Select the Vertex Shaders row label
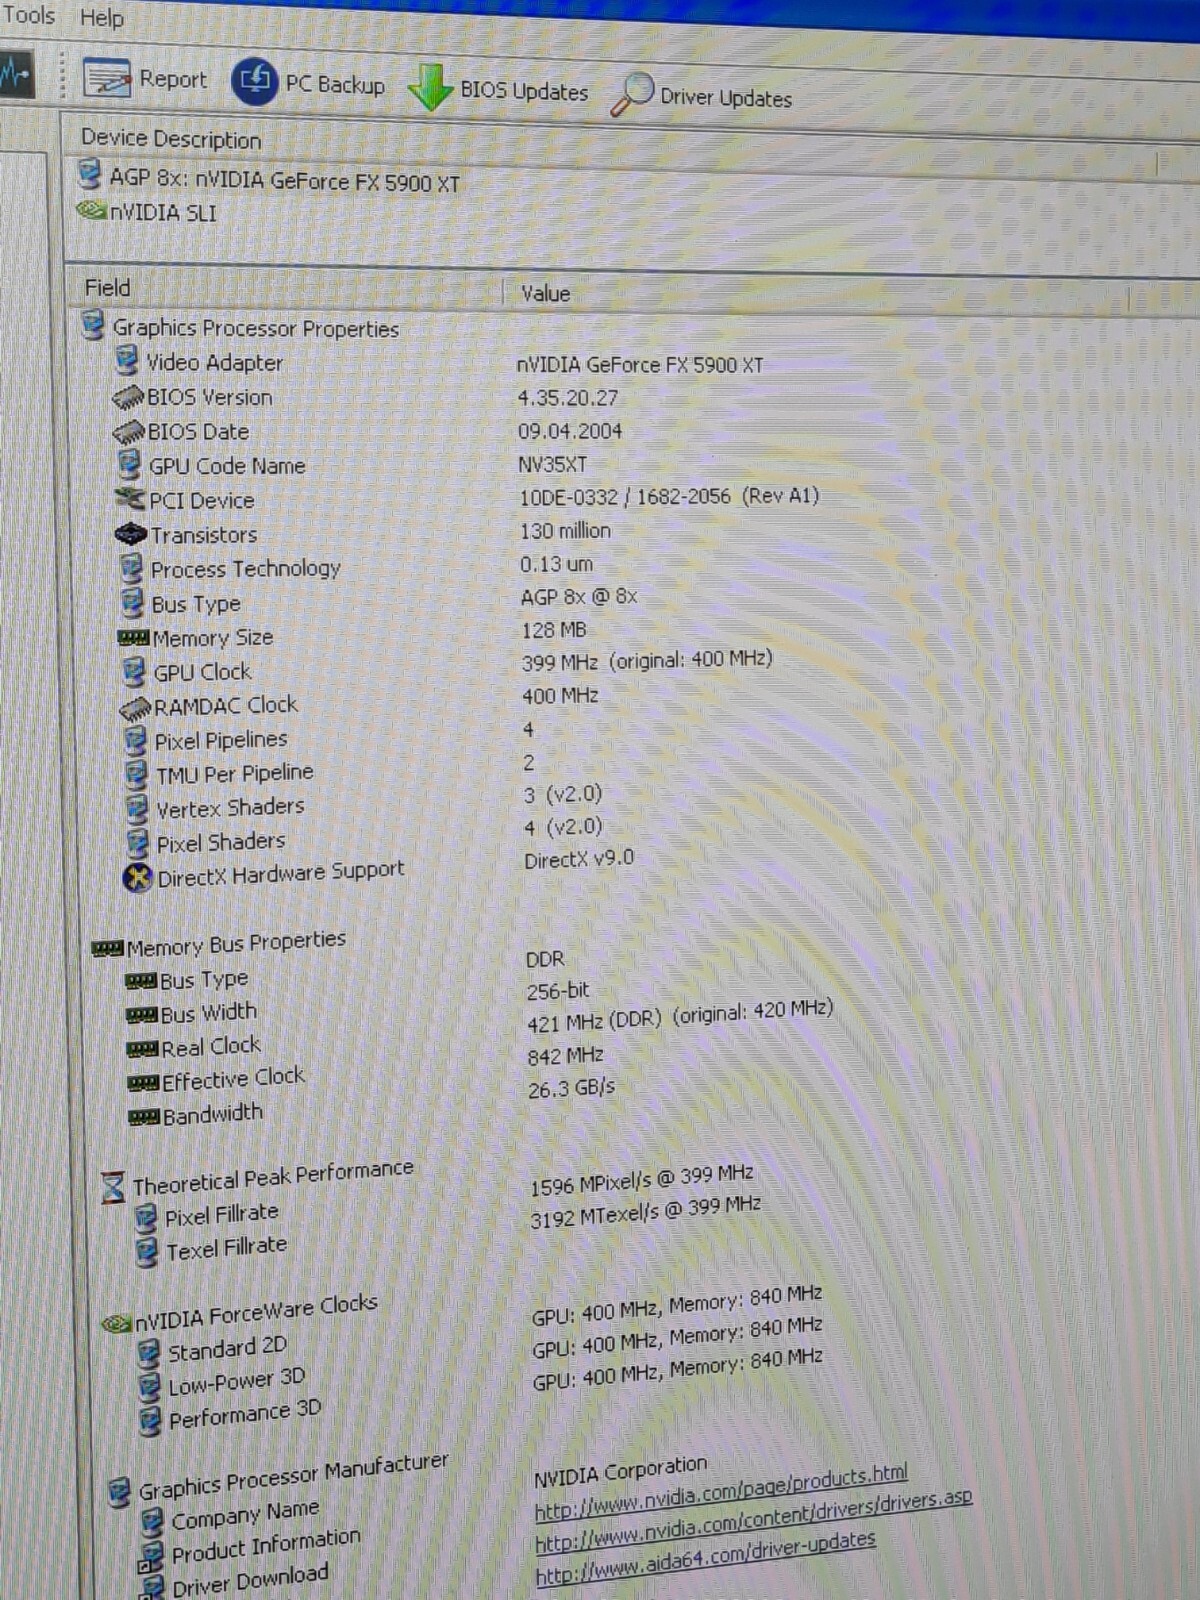Viewport: 1200px width, 1600px height. click(230, 807)
